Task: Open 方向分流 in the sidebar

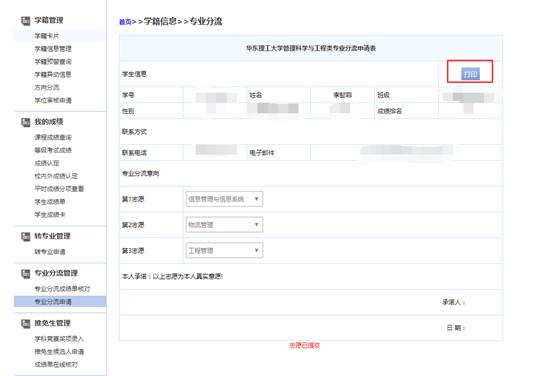Action: point(47,87)
